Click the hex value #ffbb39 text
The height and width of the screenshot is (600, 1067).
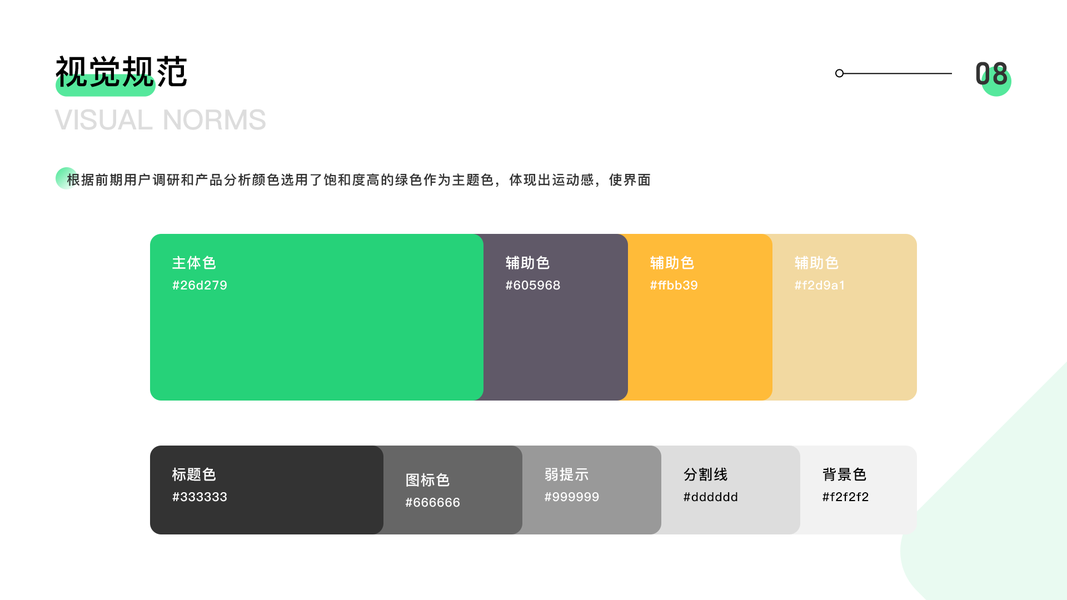(674, 286)
